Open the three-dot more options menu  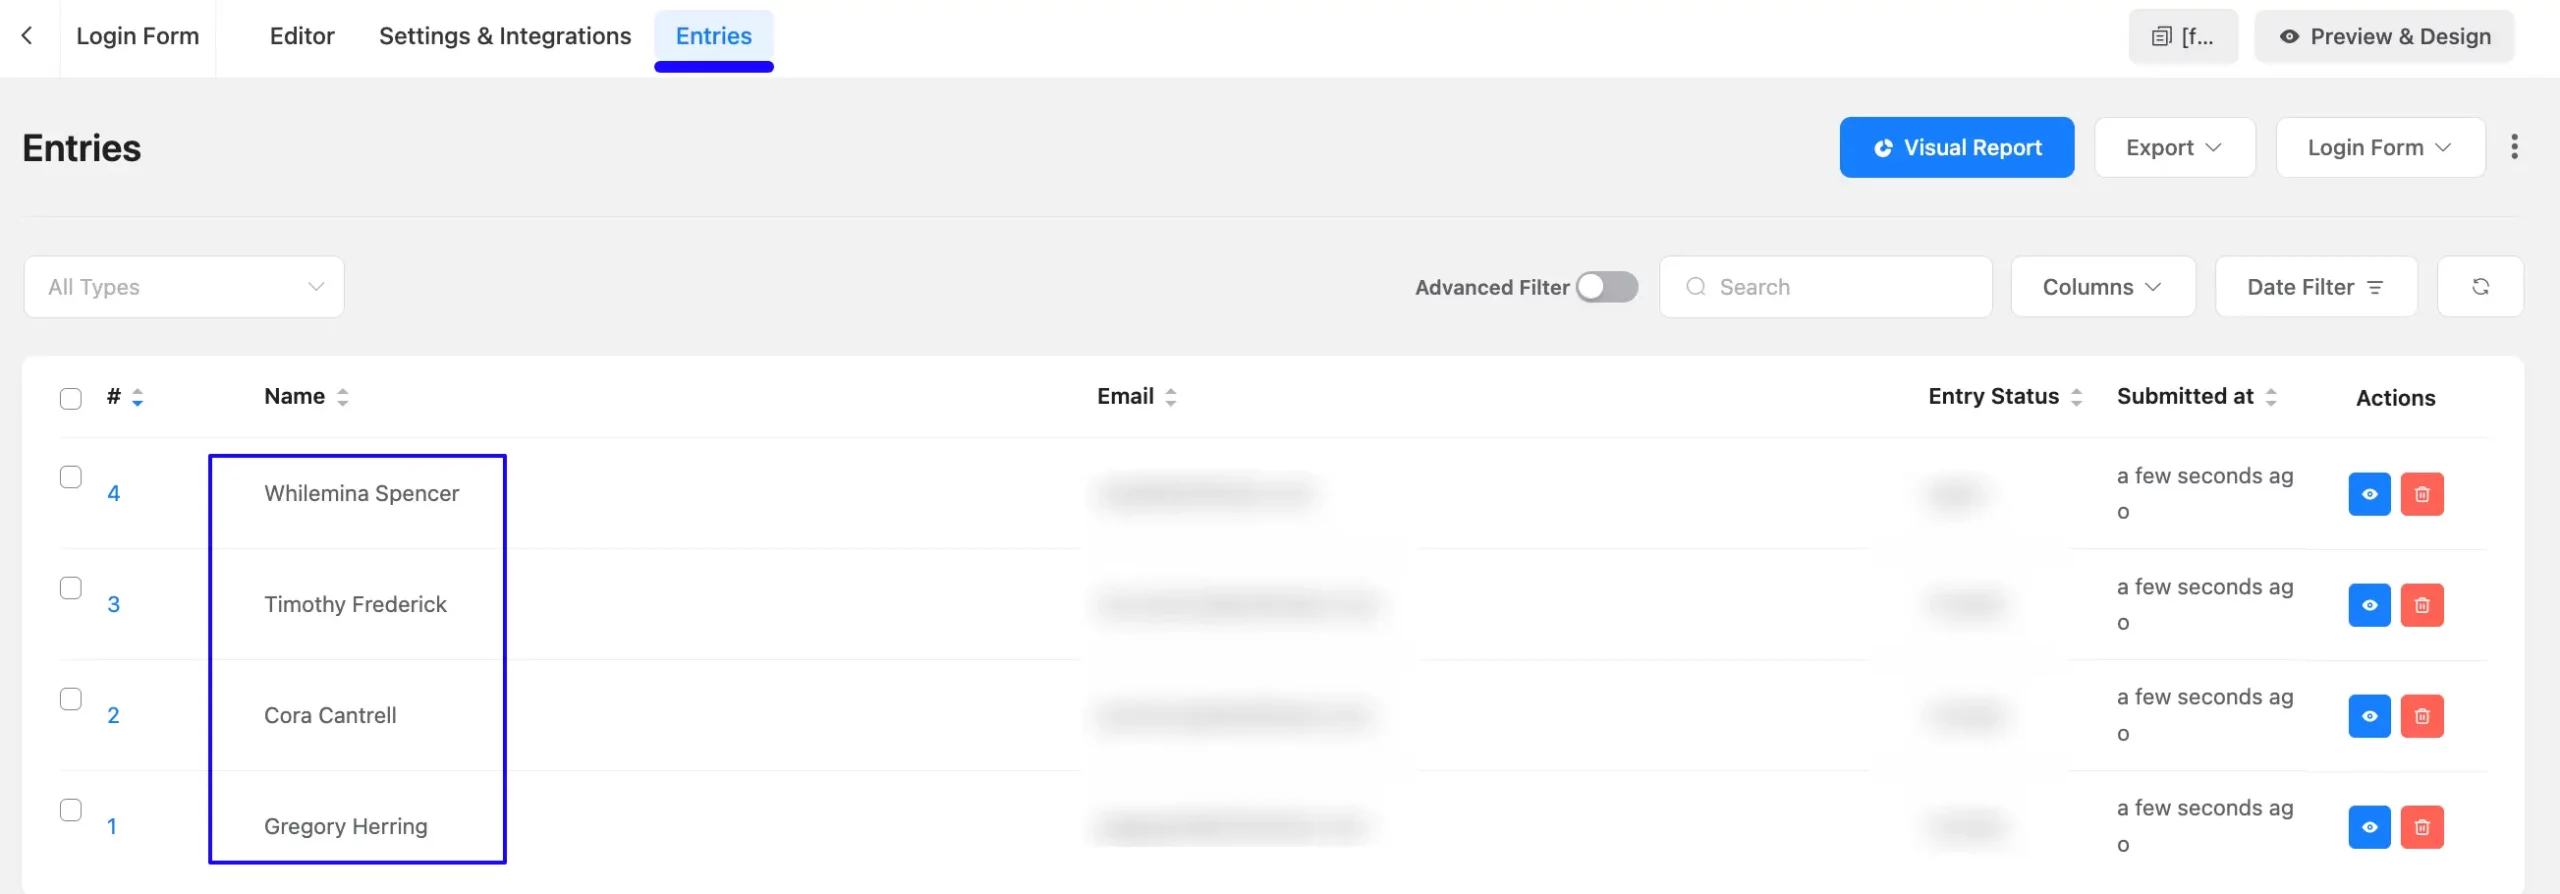click(2514, 147)
